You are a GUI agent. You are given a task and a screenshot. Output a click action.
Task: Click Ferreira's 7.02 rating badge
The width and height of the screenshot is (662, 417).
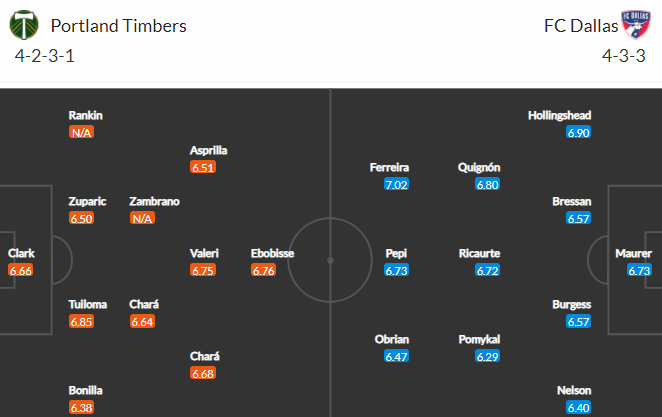pos(396,184)
